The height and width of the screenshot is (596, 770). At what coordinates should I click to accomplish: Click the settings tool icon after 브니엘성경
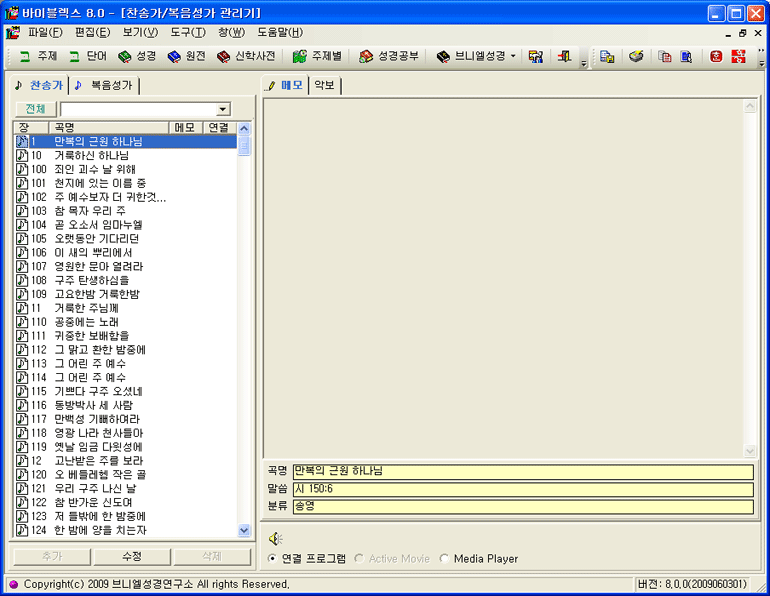[x=536, y=56]
